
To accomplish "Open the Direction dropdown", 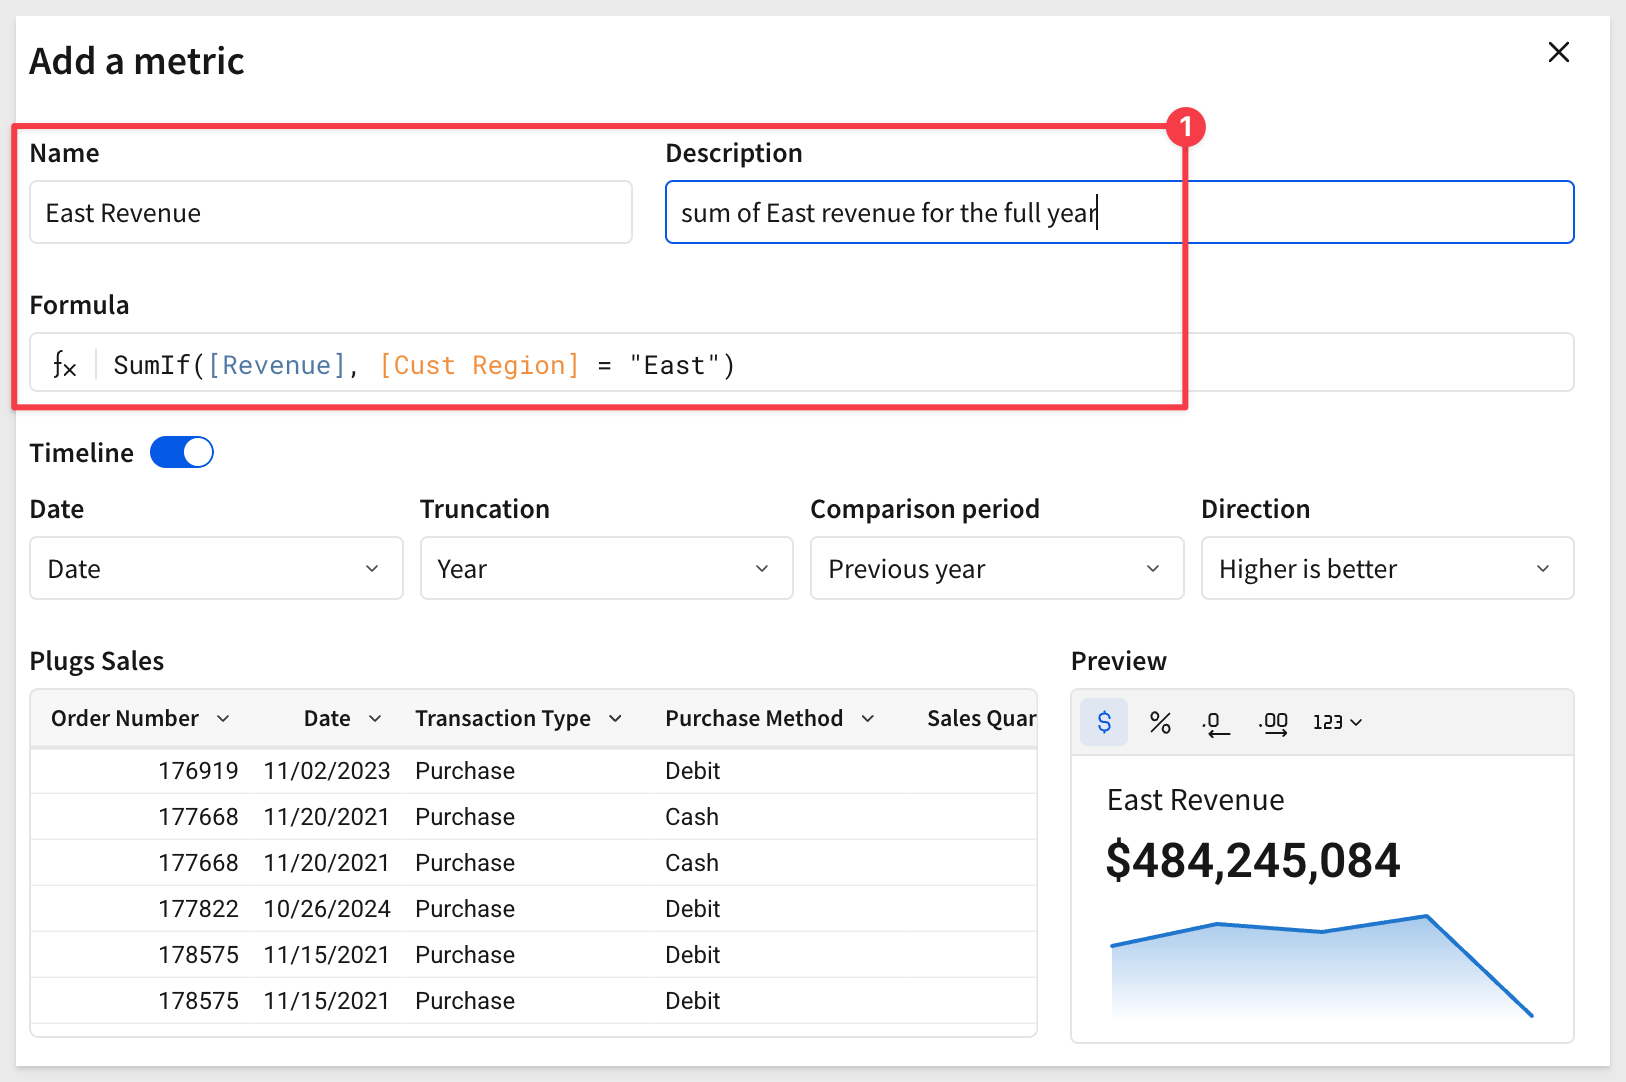I will [x=1388, y=568].
